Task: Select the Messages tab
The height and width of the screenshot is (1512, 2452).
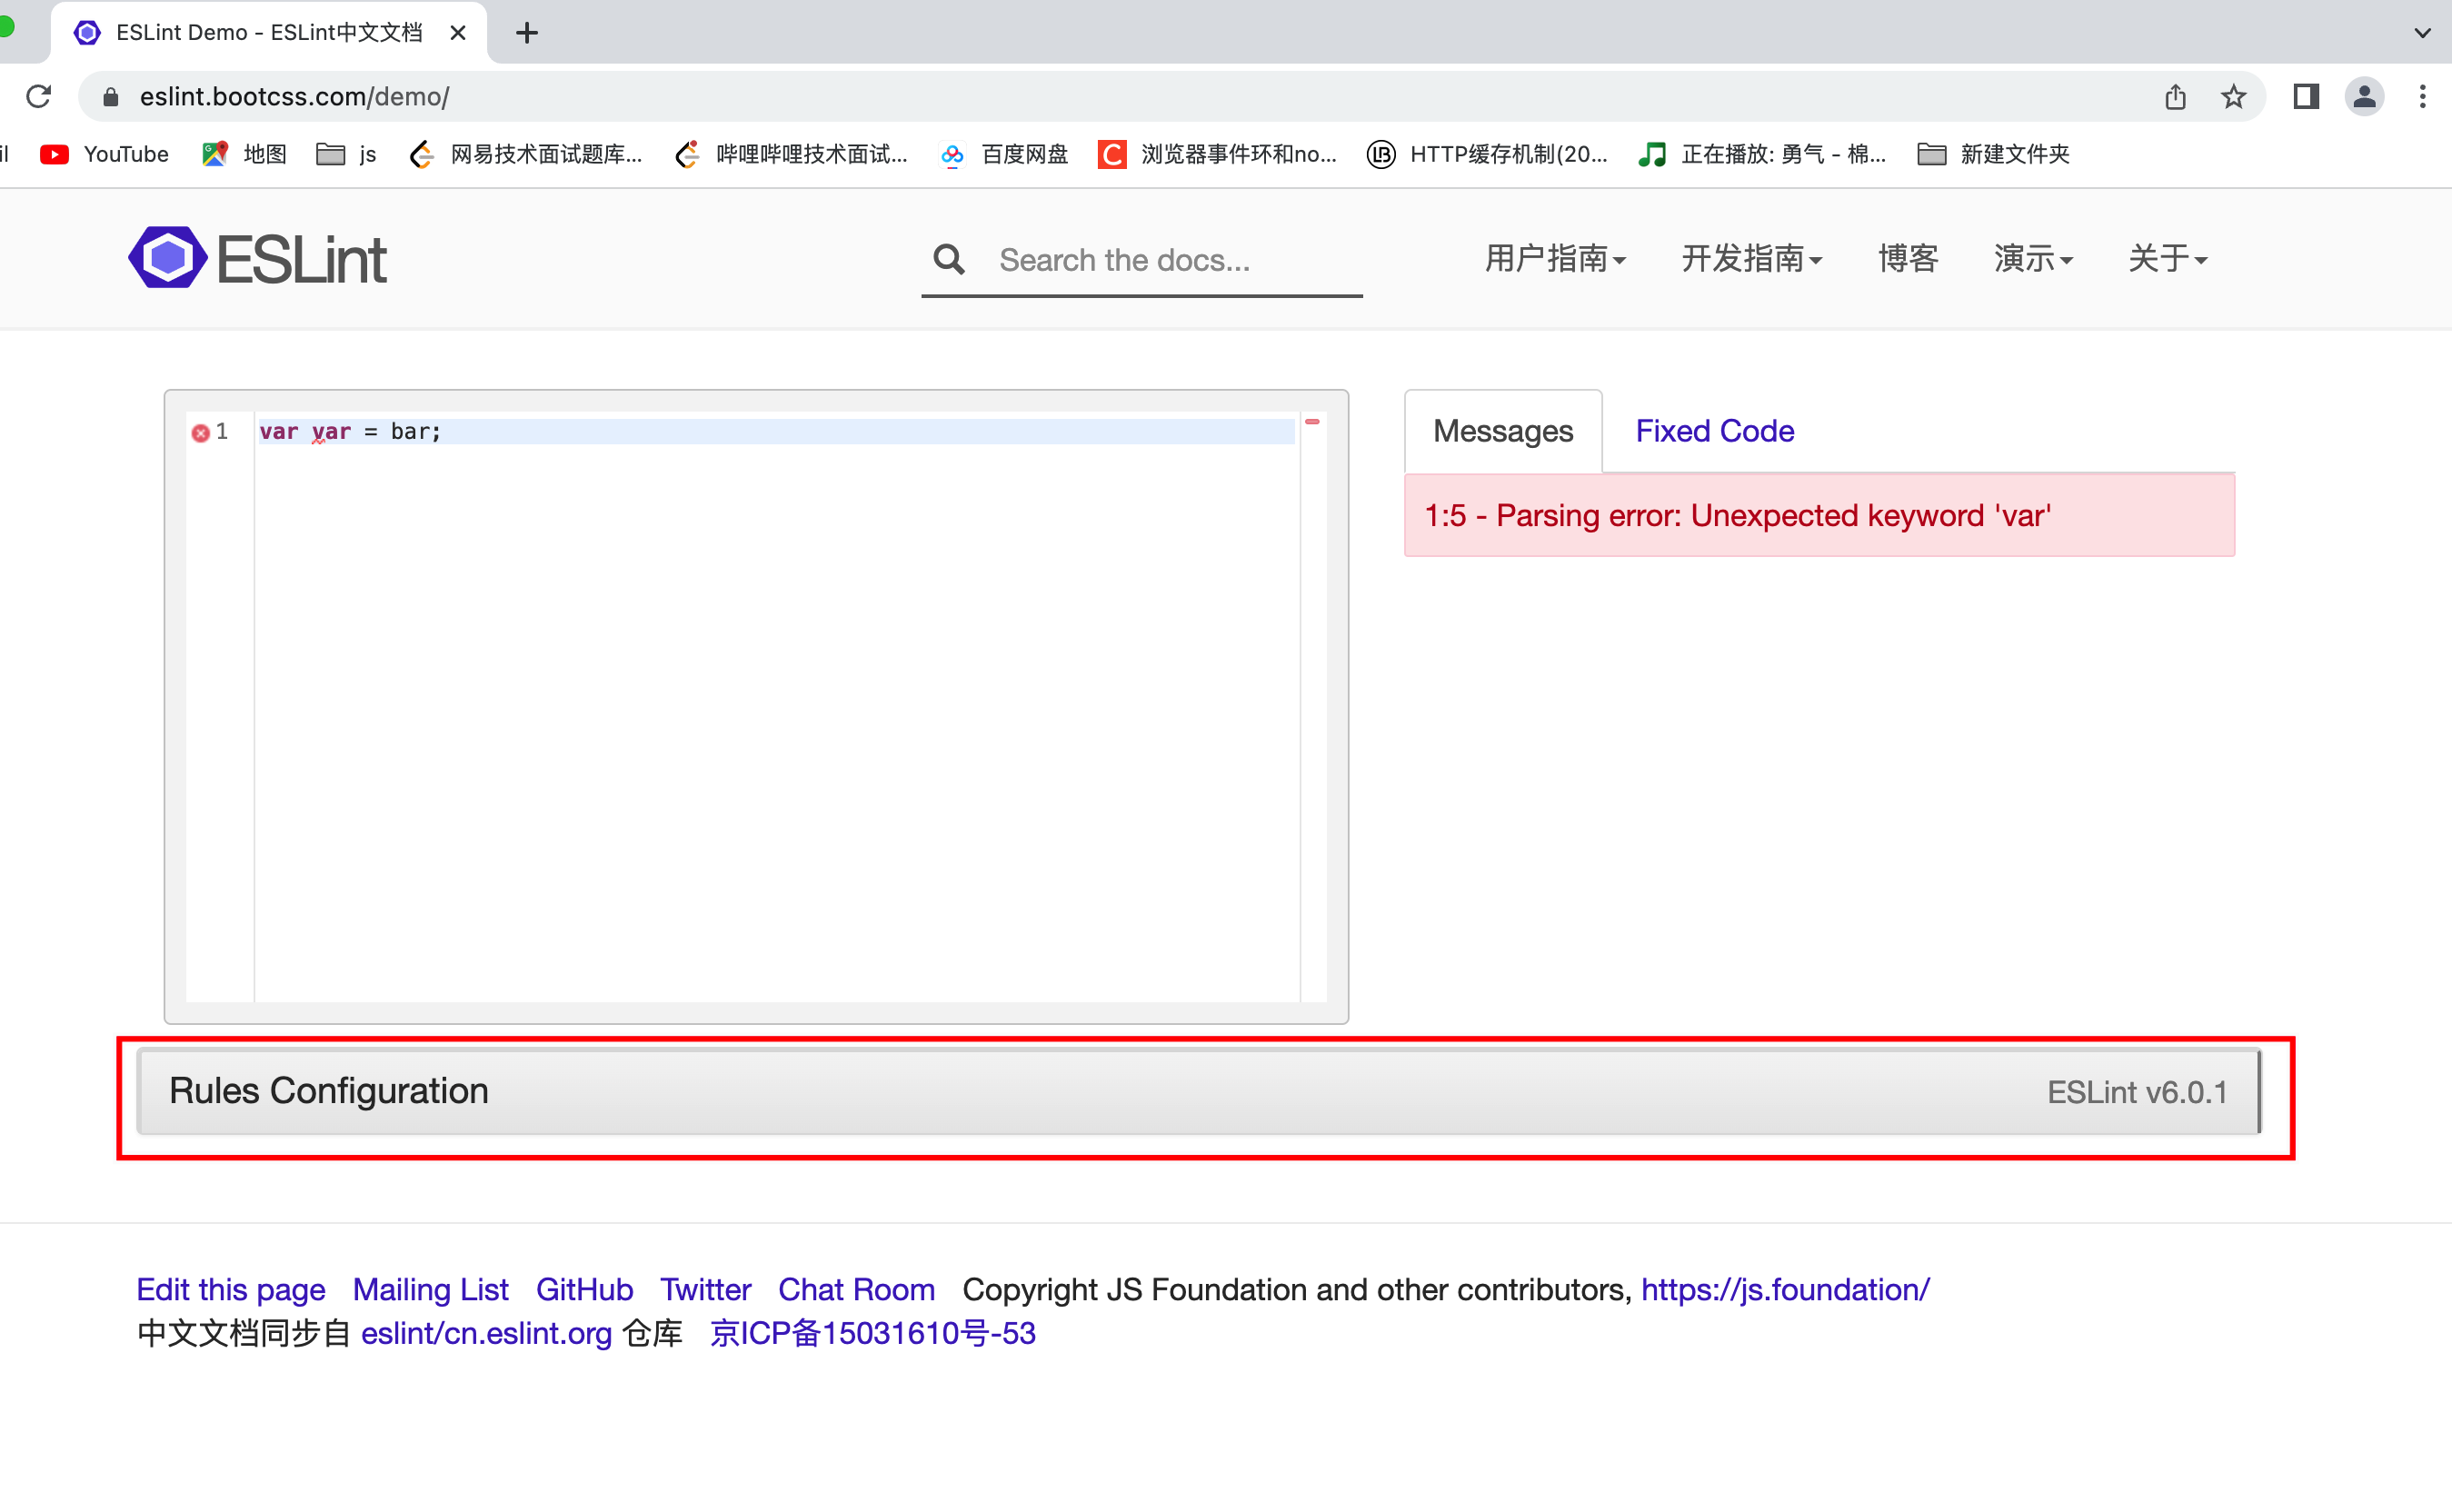Action: pos(1503,431)
